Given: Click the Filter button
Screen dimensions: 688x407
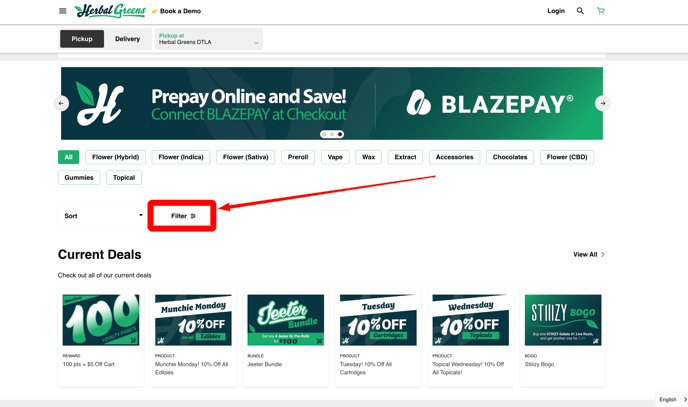Looking at the screenshot, I should click(182, 216).
